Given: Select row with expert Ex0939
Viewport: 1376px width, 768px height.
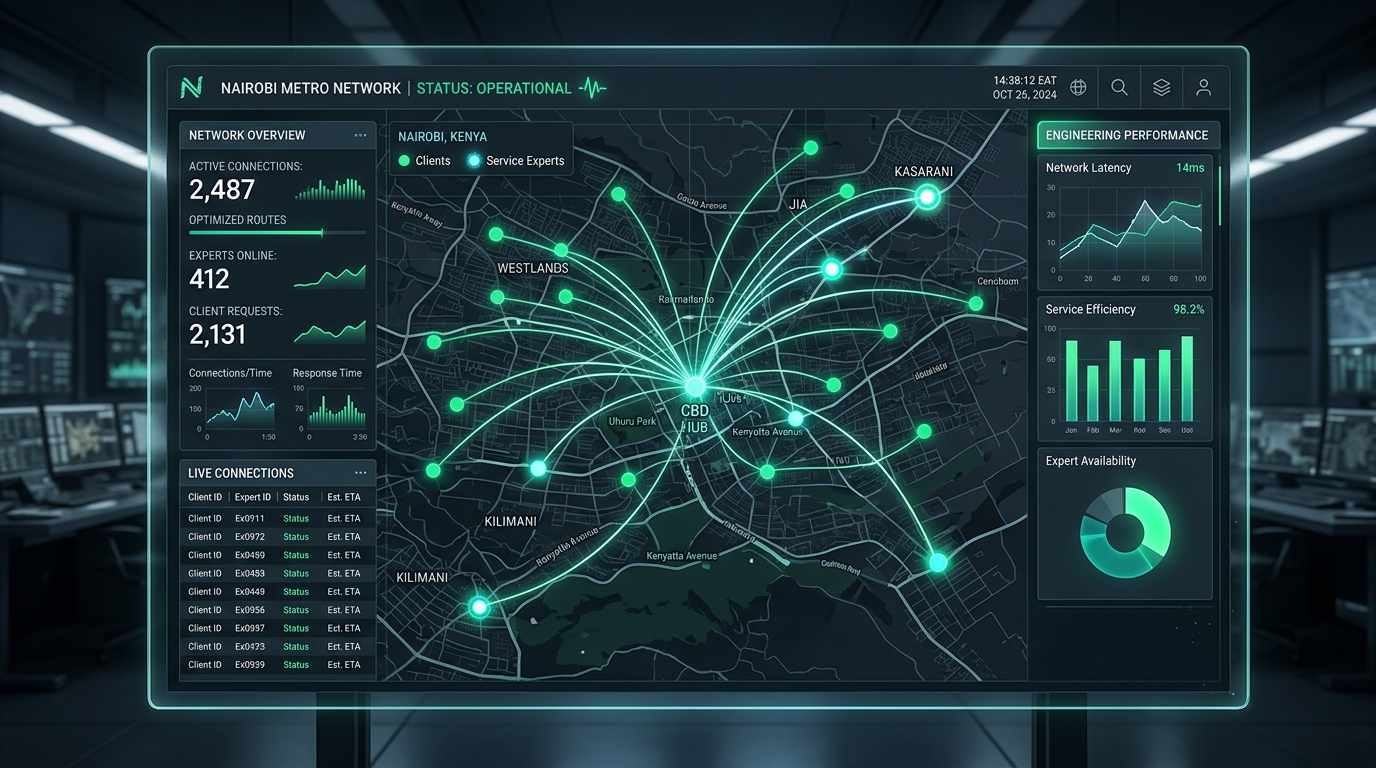Looking at the screenshot, I should (x=277, y=664).
